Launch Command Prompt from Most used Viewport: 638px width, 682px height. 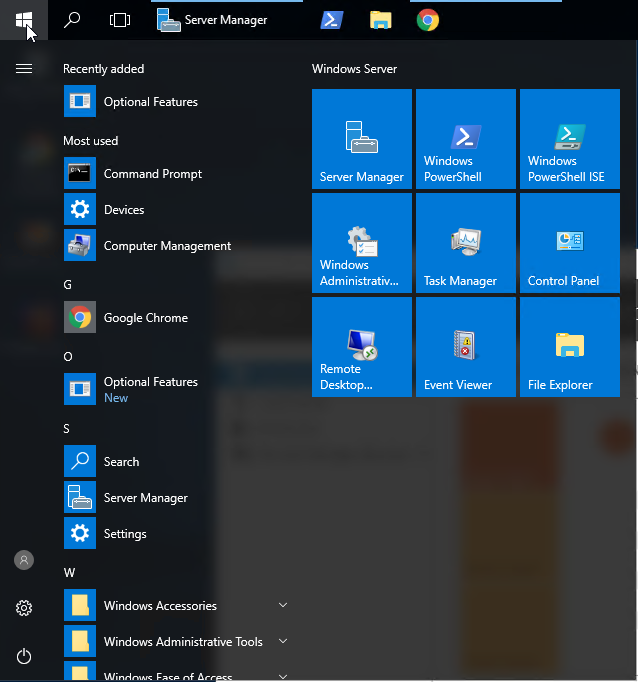tap(177, 173)
